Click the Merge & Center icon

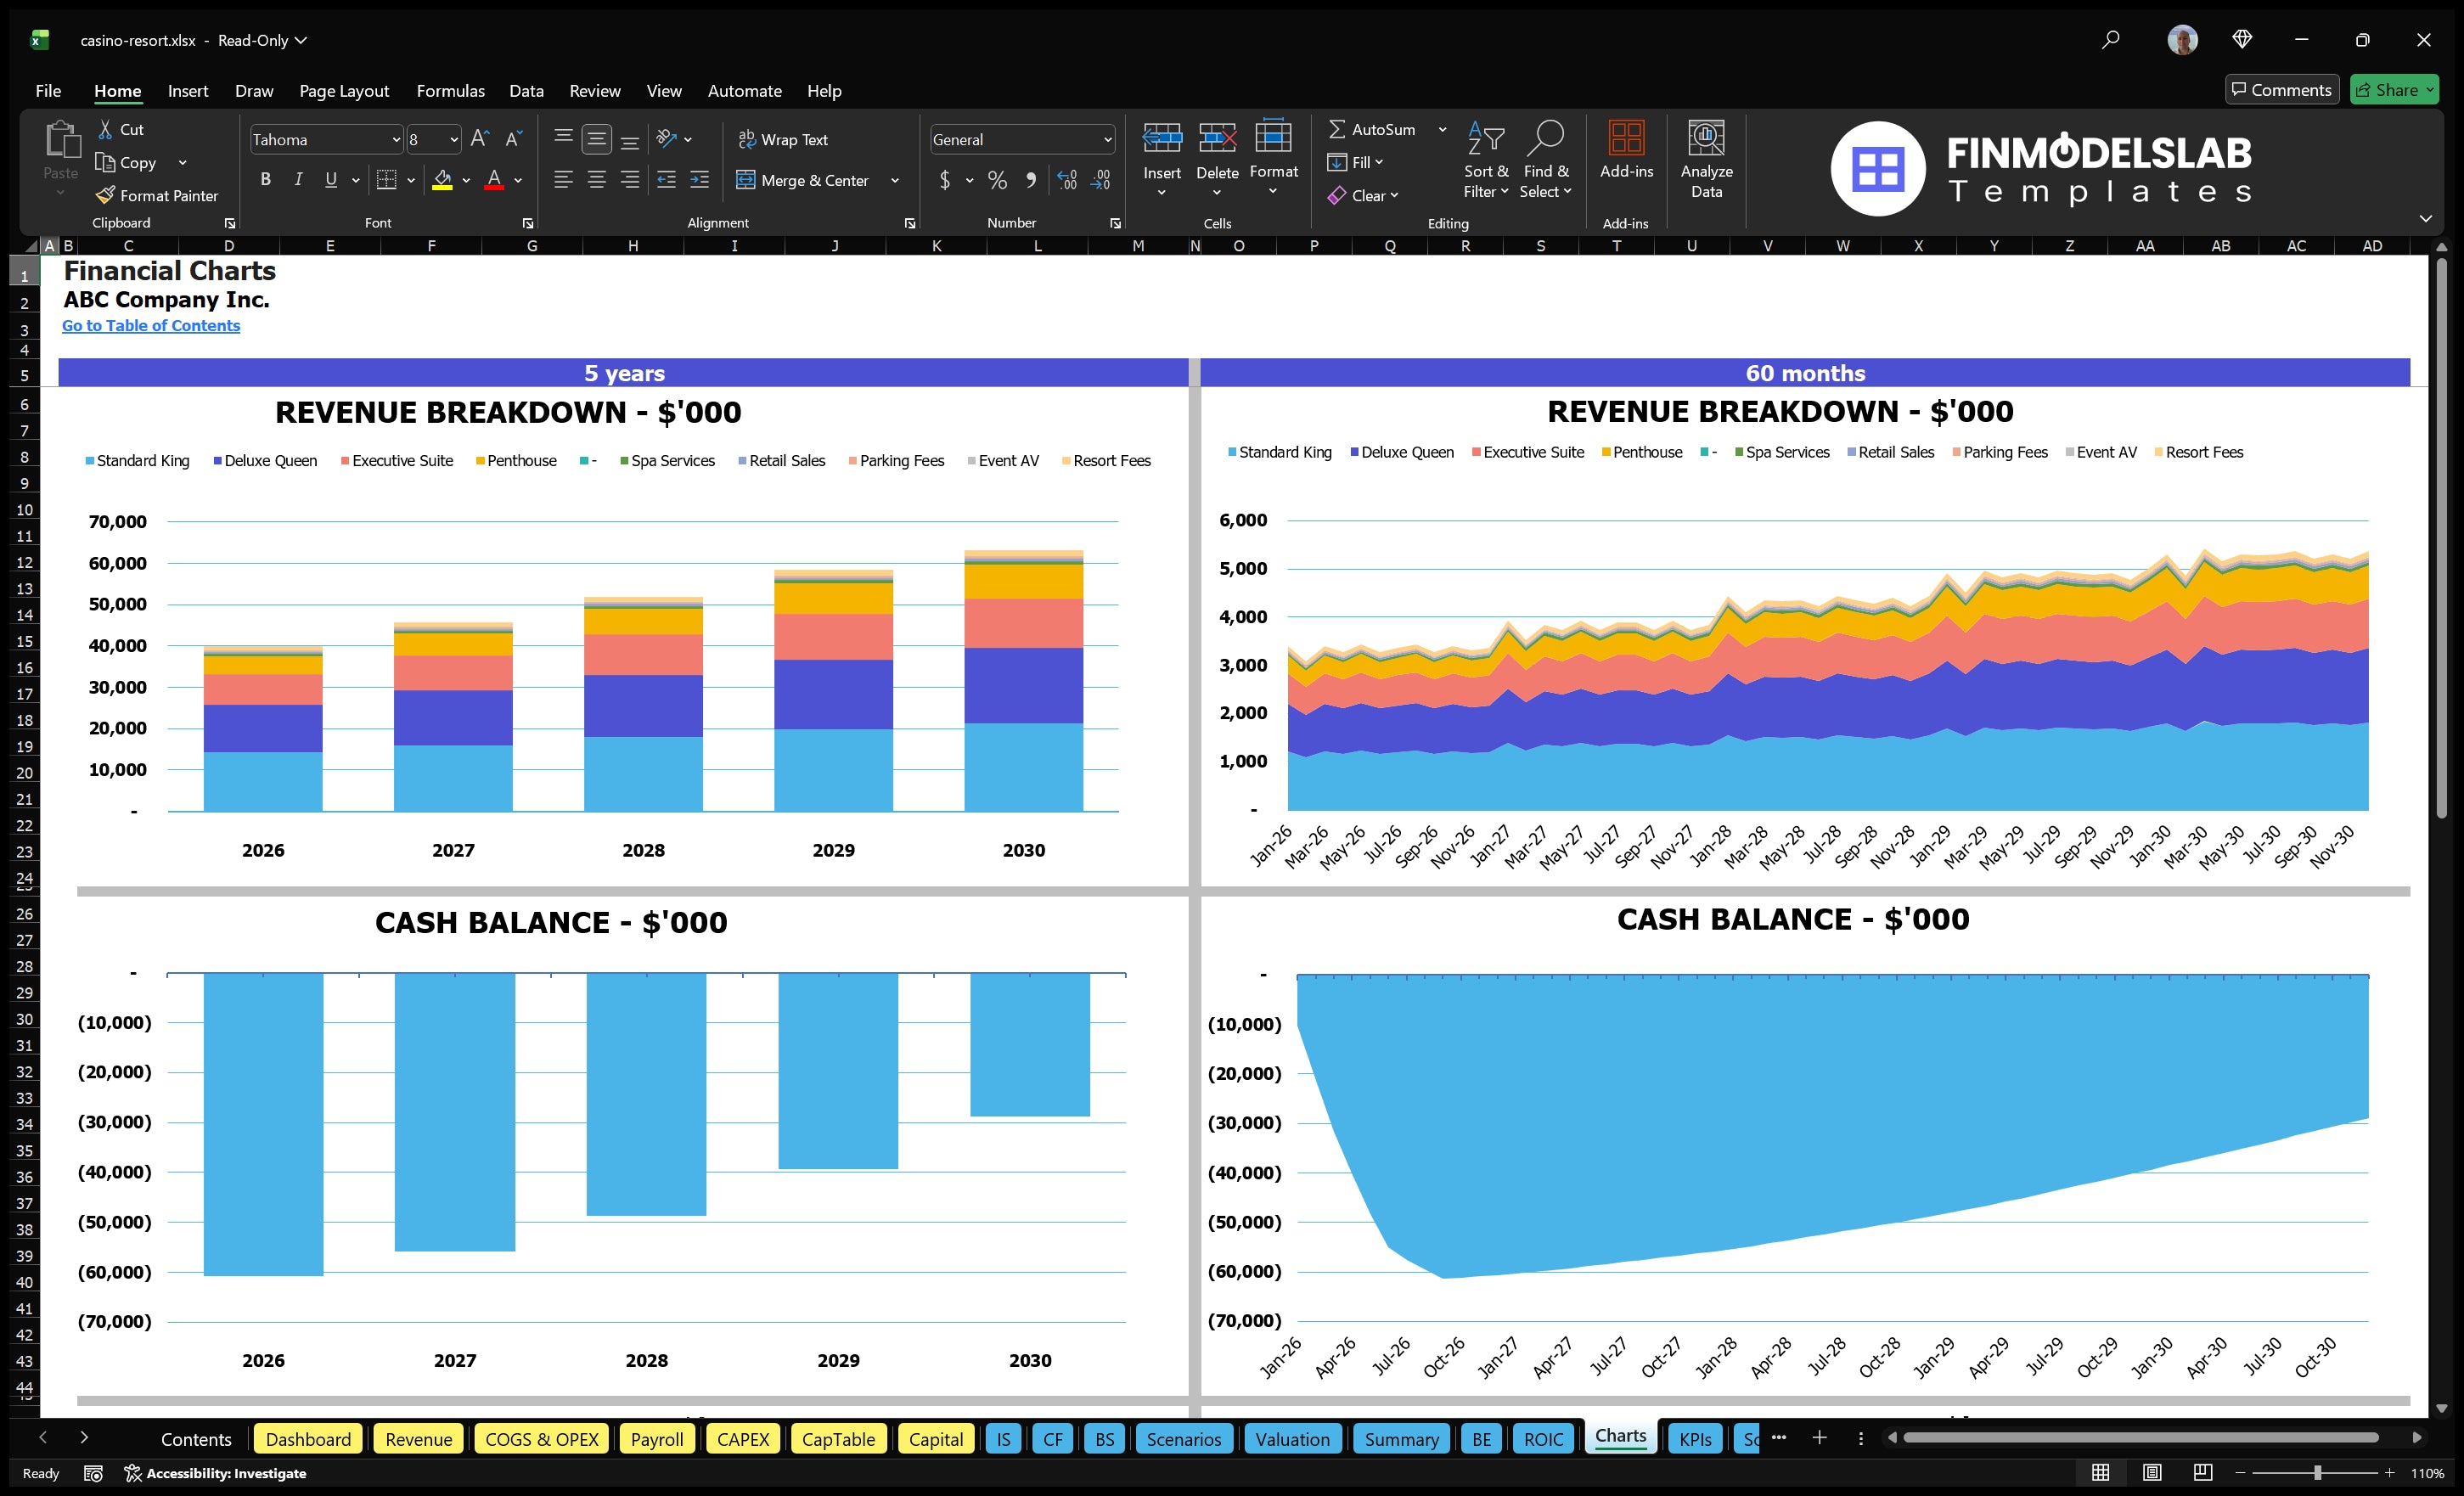pos(748,180)
